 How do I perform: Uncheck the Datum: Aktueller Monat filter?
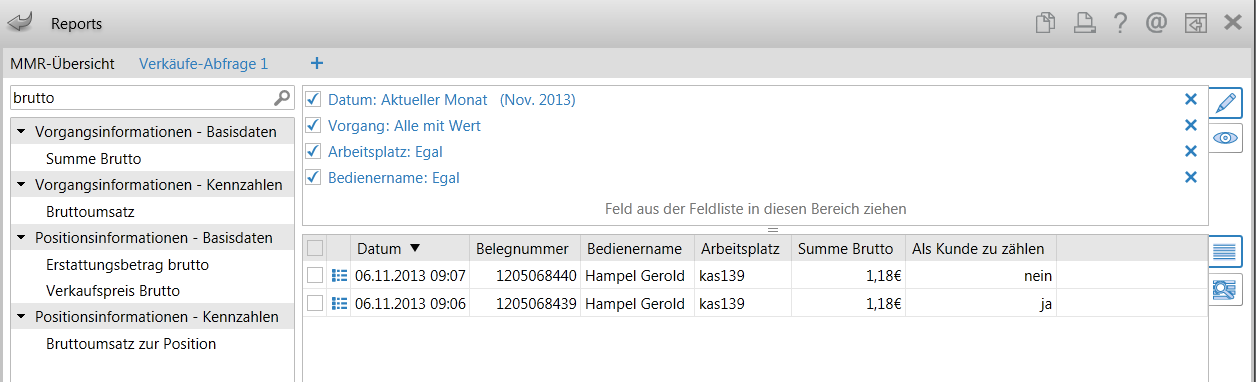pos(313,99)
